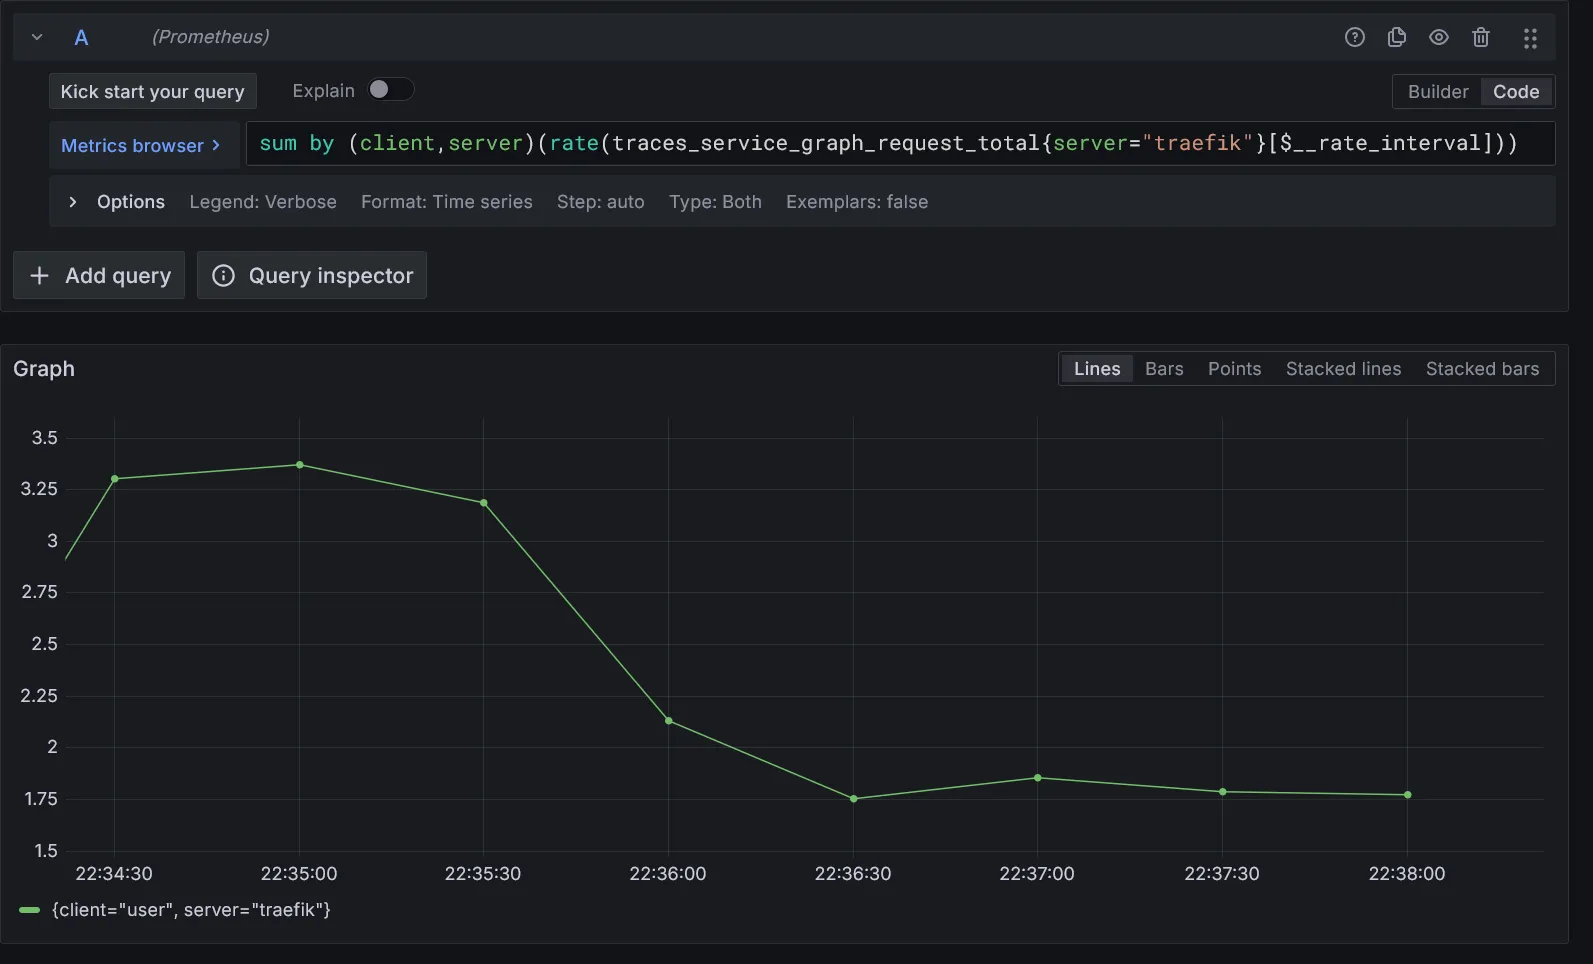Viewport: 1593px width, 964px height.
Task: Click legend series client="user", server="traefik"
Action: 191,910
